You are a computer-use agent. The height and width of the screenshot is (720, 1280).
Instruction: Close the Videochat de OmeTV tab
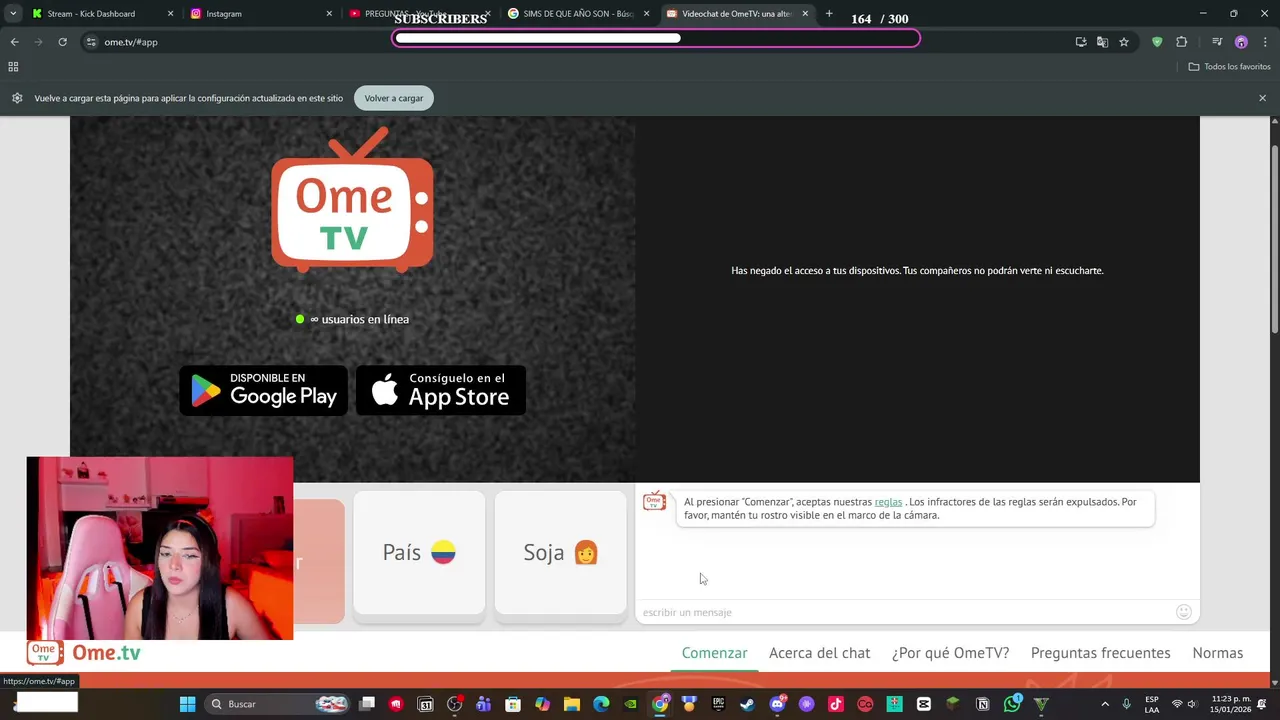coord(805,14)
